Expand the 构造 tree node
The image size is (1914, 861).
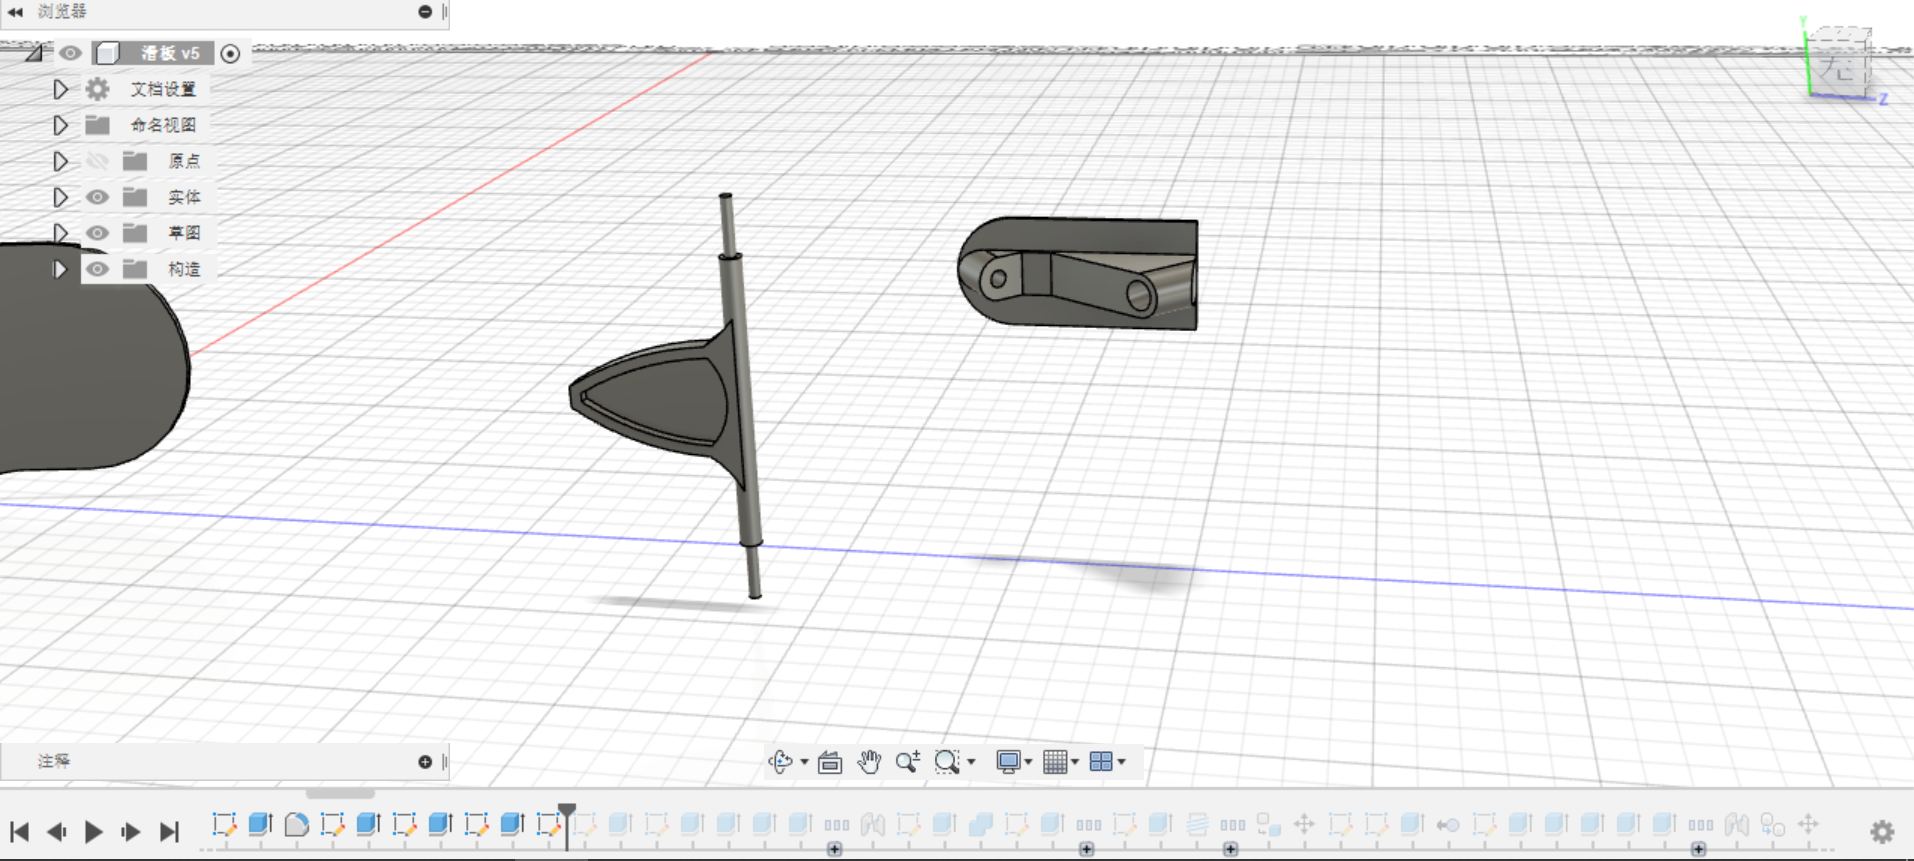[60, 269]
